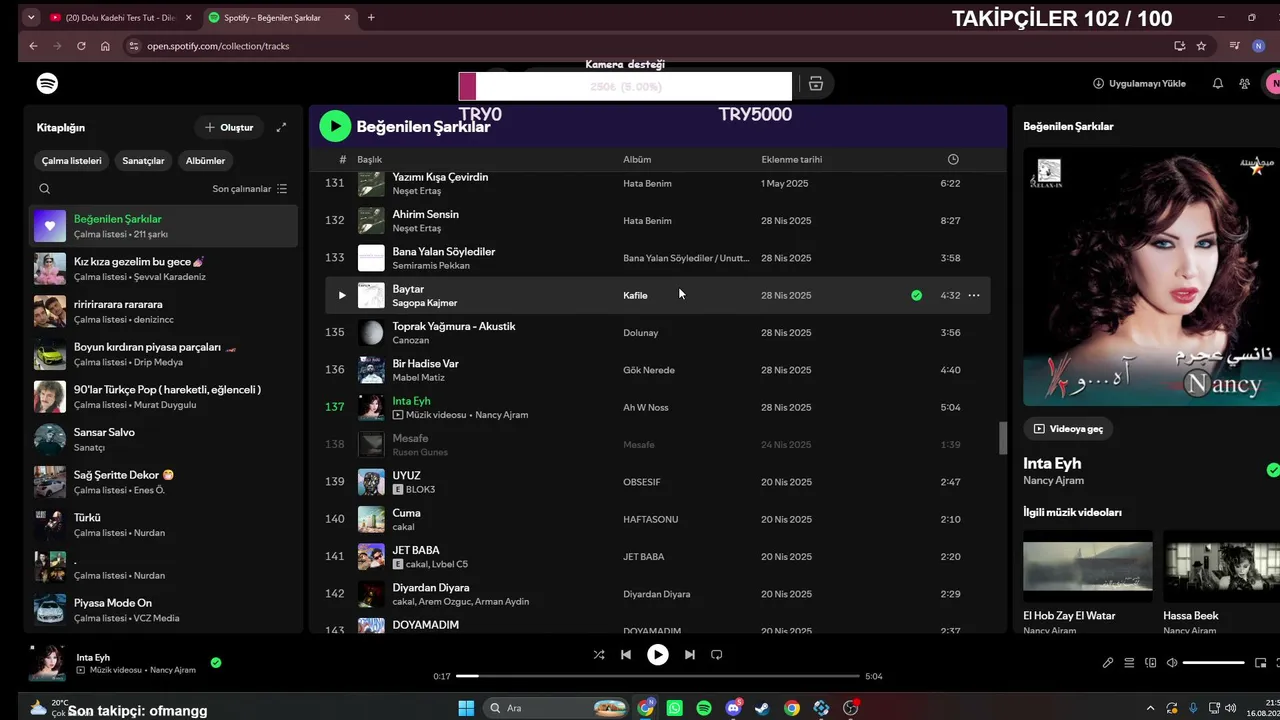Open Spotify notifications bell

(x=1217, y=84)
